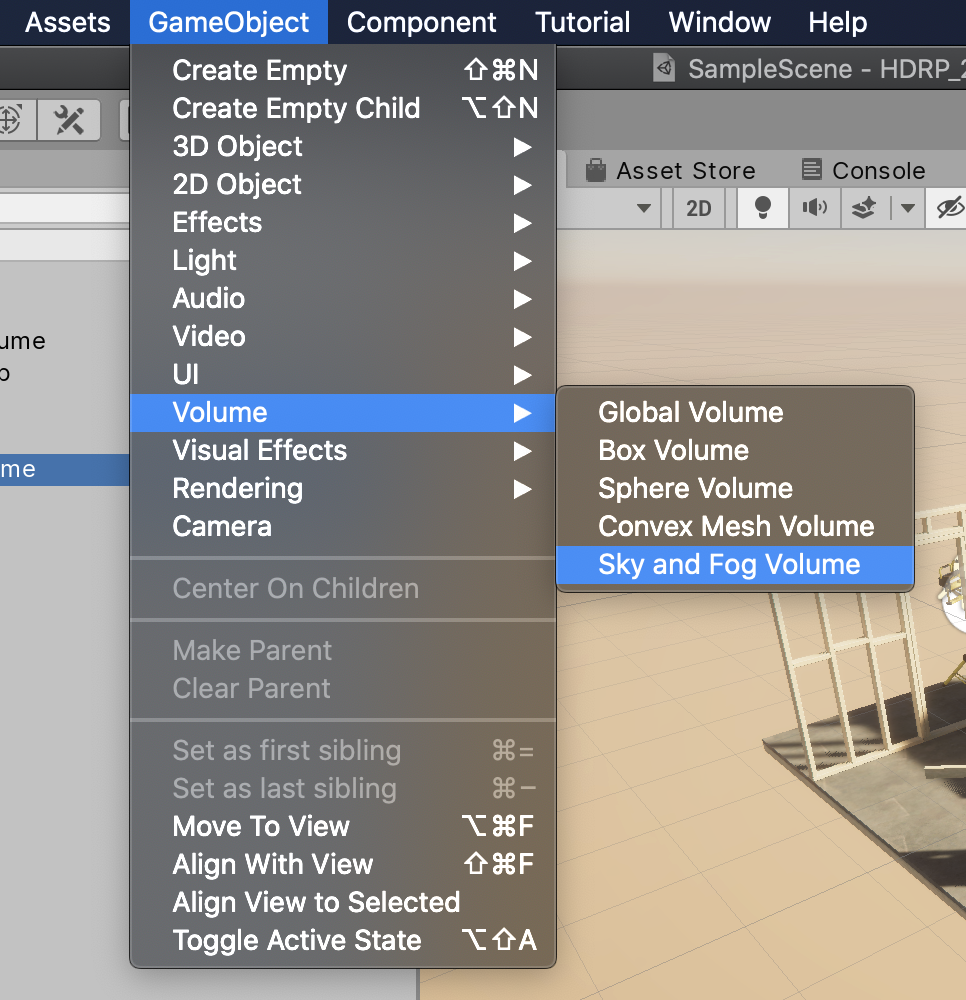966x1000 pixels.
Task: Open the shading mode dropdown arrow
Action: [x=644, y=208]
